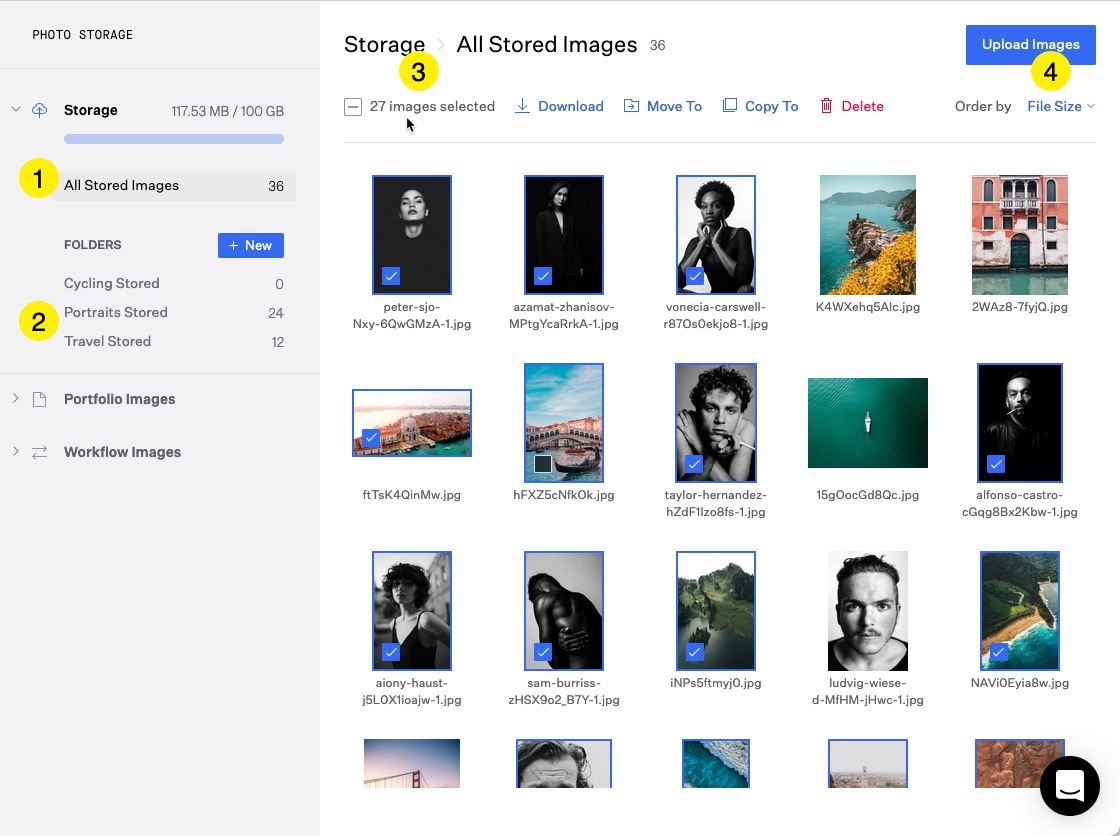Image resolution: width=1120 pixels, height=836 pixels.
Task: Open the Portraits Stored folder
Action: pyautogui.click(x=116, y=312)
